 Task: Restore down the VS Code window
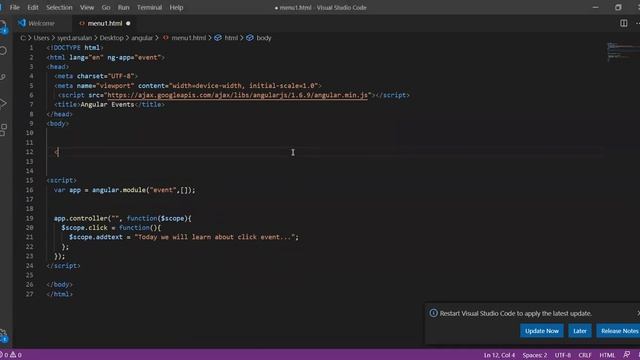click(x=618, y=7)
